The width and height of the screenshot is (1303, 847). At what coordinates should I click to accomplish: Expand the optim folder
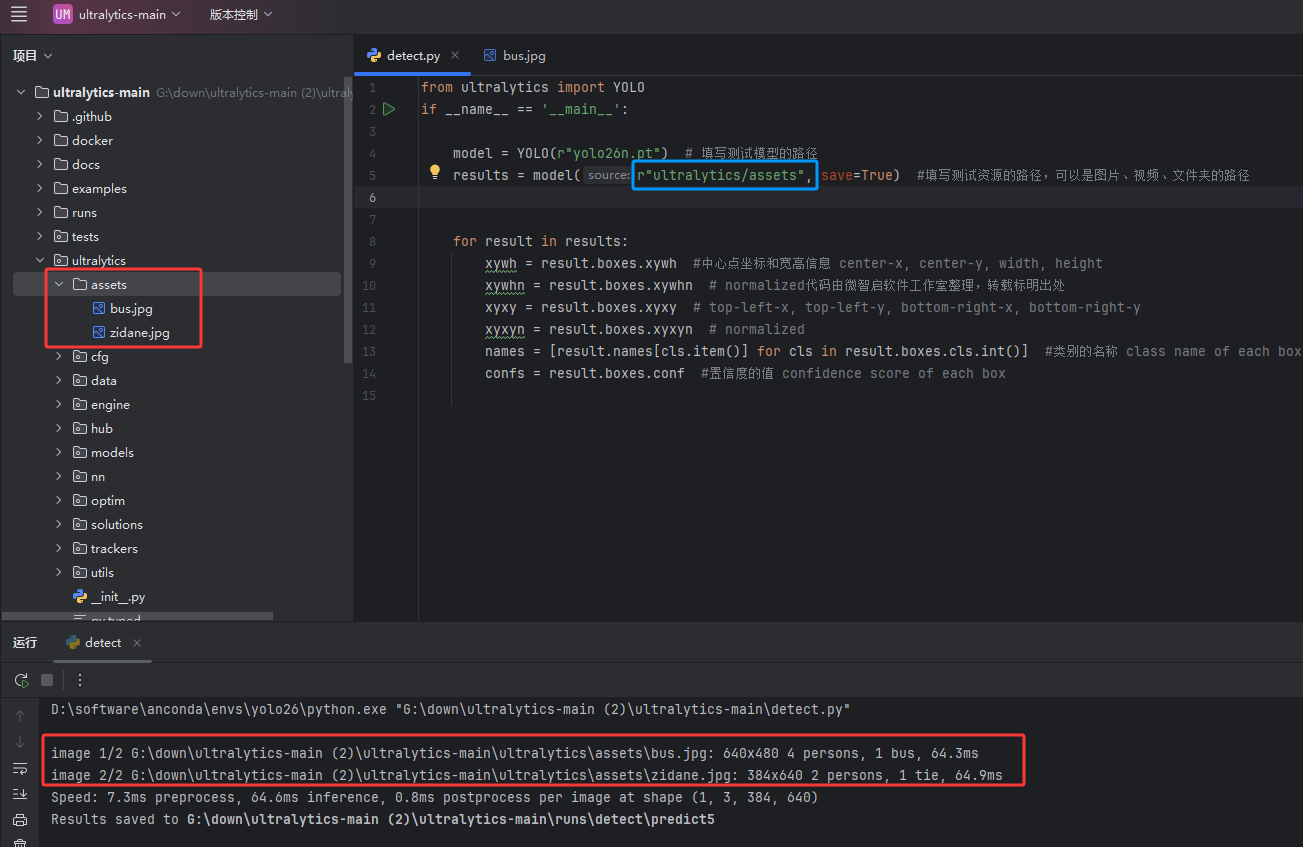click(x=59, y=500)
